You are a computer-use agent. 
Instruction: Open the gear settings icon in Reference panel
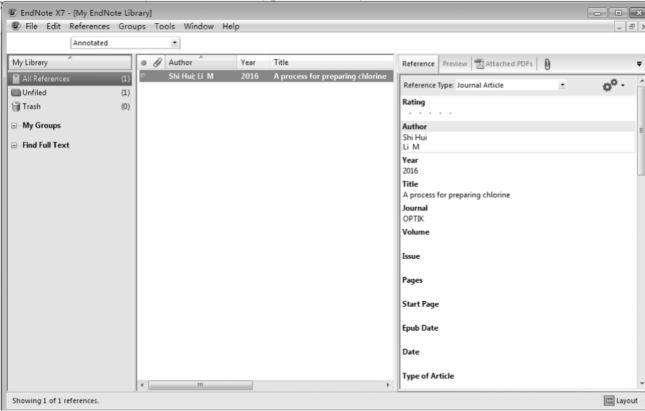[x=610, y=85]
